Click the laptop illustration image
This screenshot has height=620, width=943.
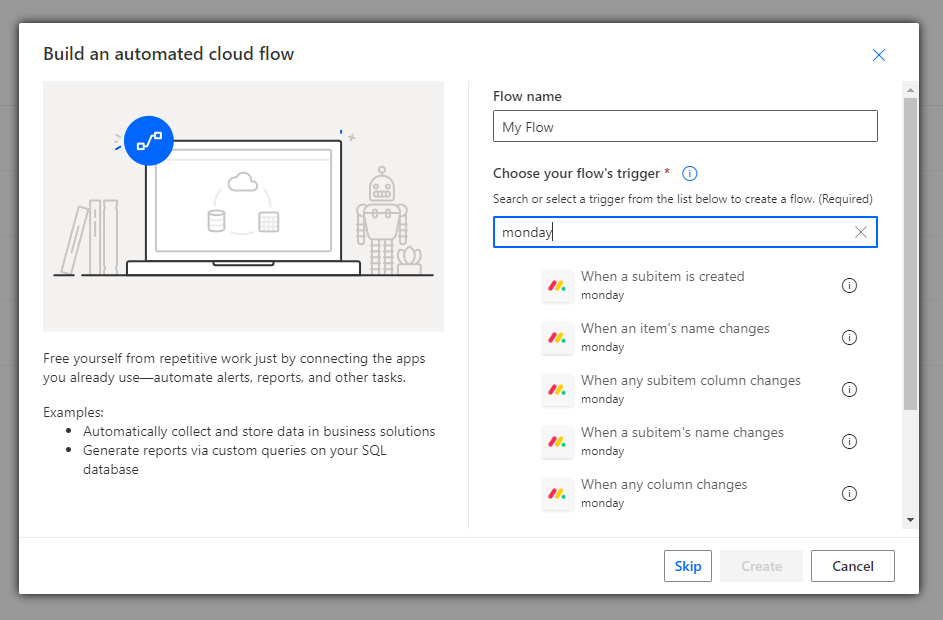click(244, 206)
